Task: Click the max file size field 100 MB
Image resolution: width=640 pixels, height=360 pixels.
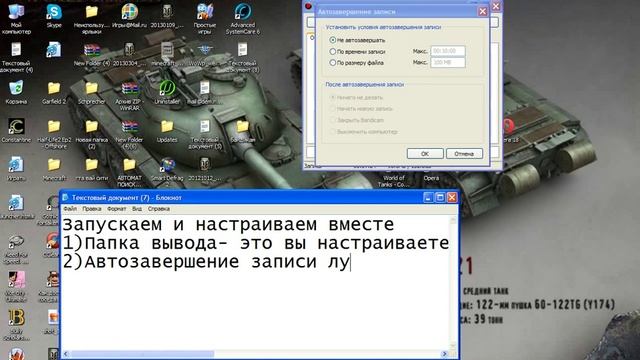Action: point(448,62)
